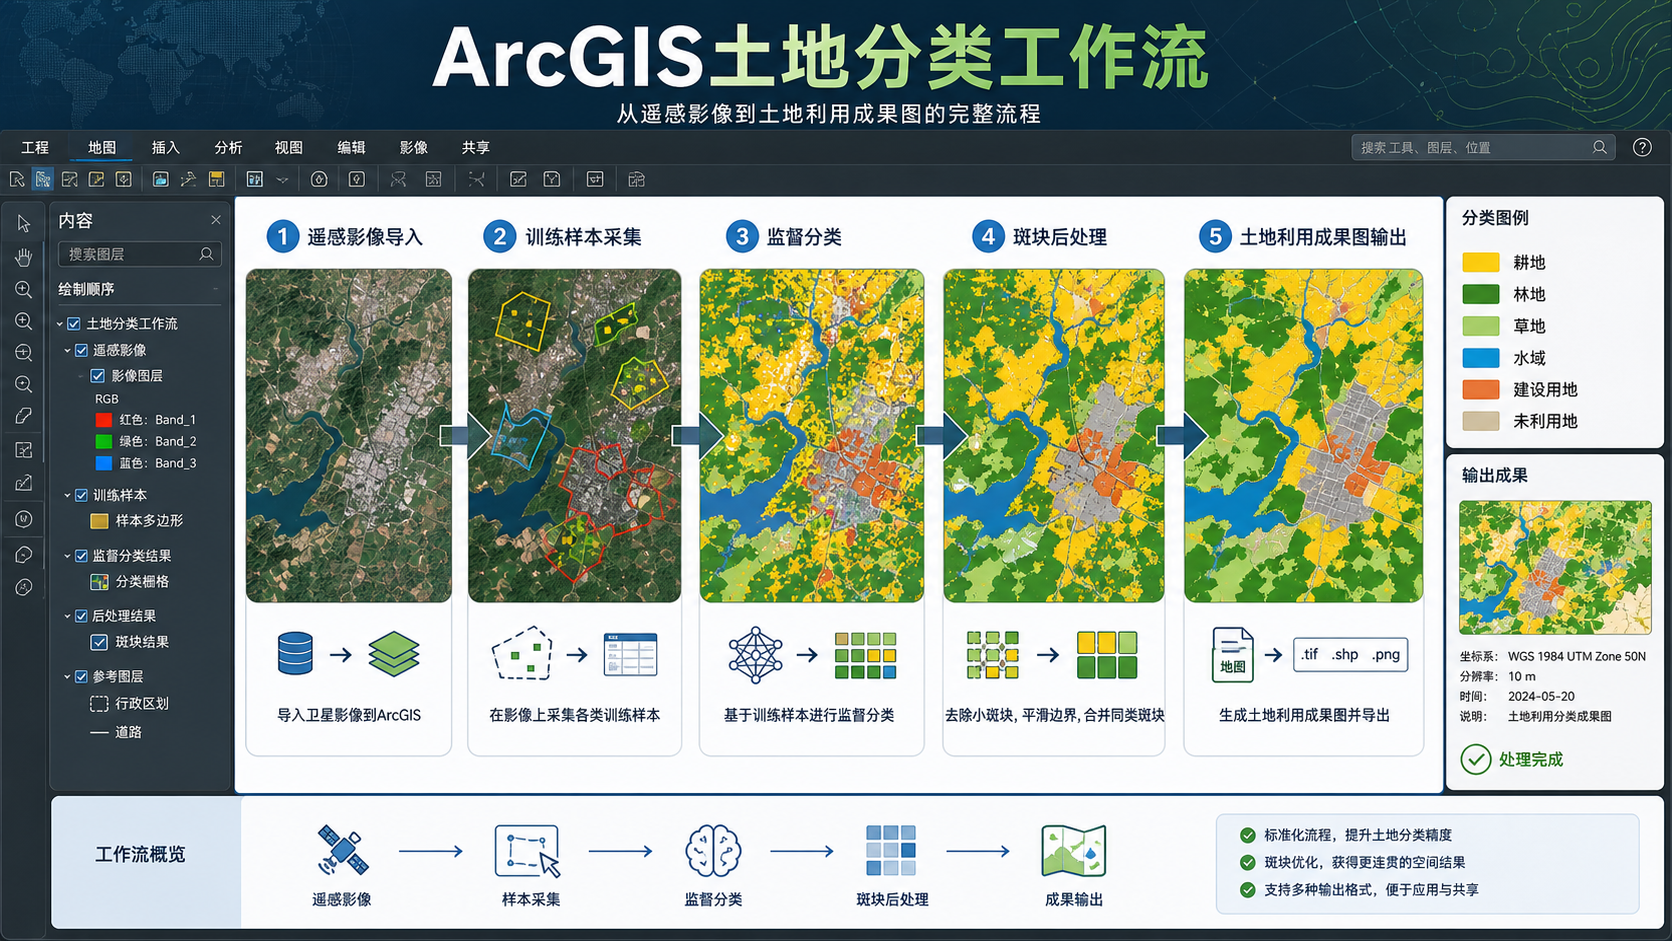Click the attribute table icon in step 2
This screenshot has width=1672, height=941.
630,655
